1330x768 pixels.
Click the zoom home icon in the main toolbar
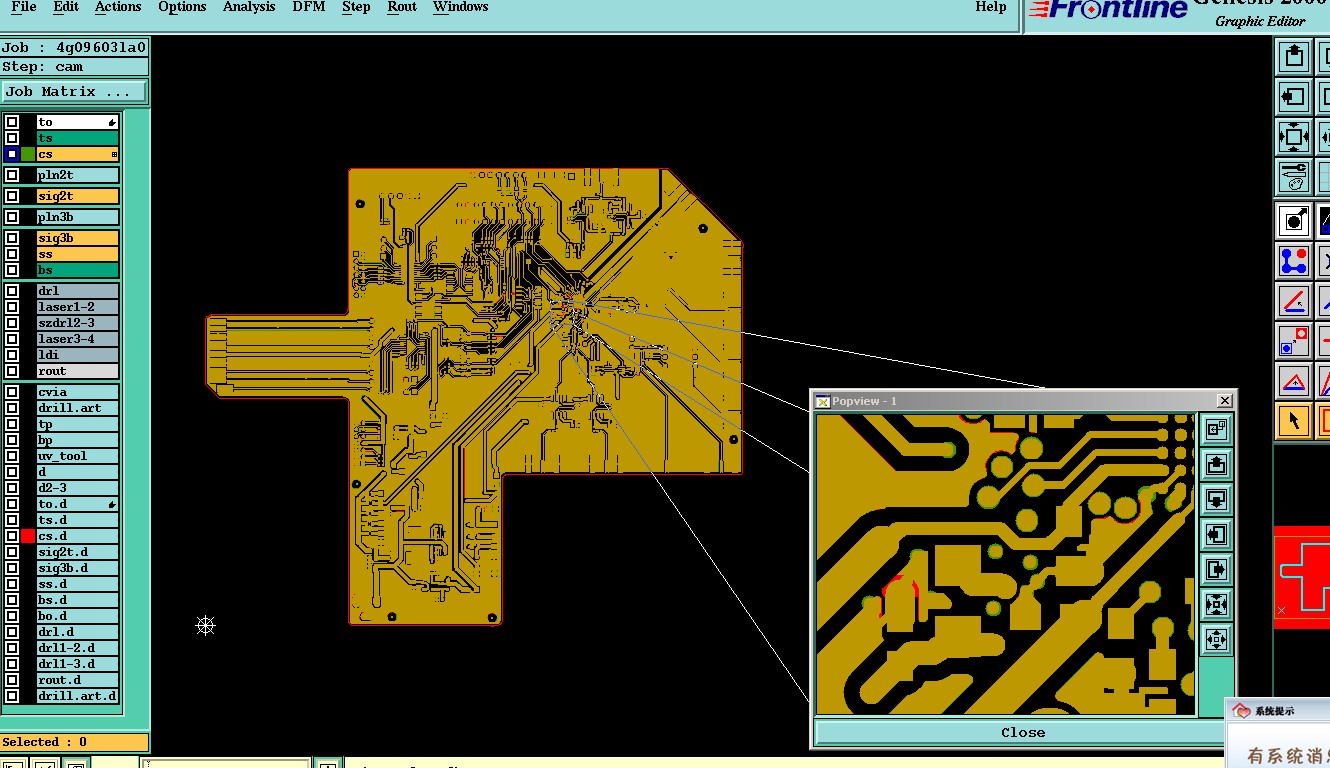click(x=1294, y=137)
